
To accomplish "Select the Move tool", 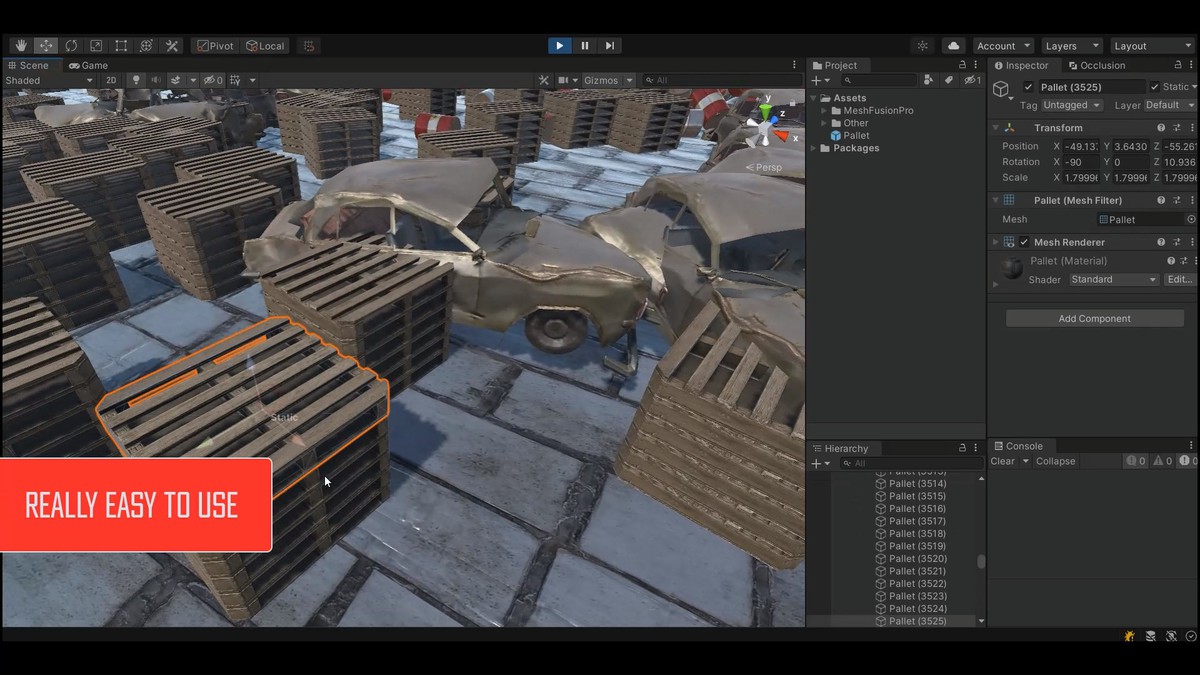I will pyautogui.click(x=46, y=46).
